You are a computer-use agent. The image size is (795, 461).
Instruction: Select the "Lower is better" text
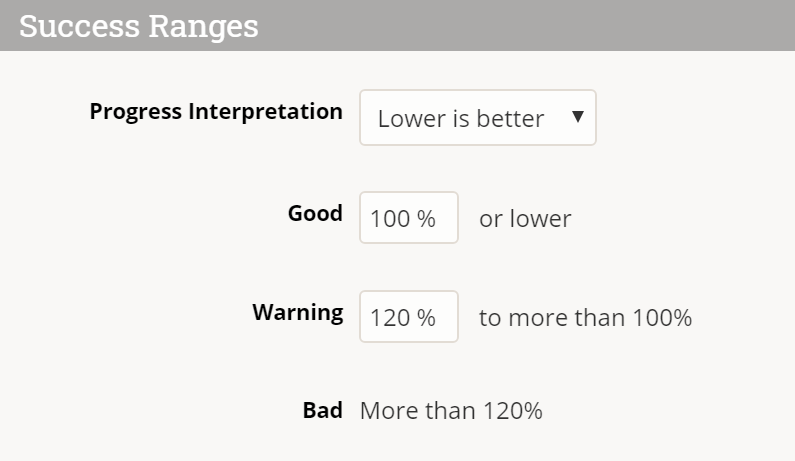[460, 119]
